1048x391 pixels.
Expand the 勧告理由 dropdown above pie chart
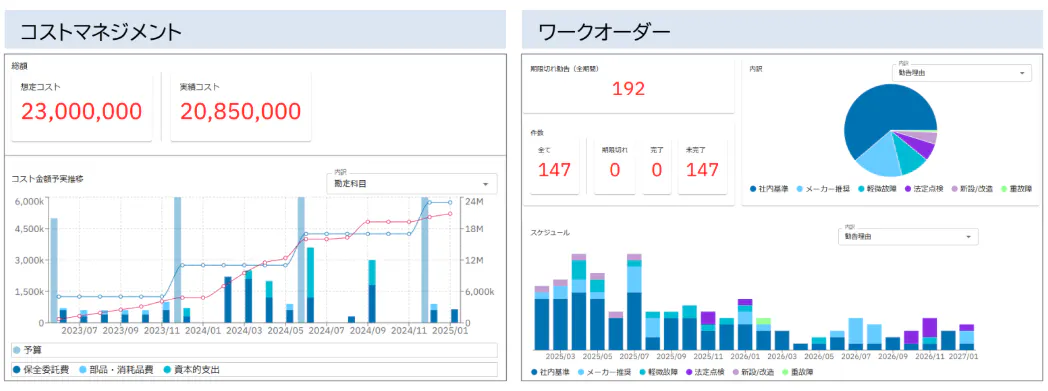coord(961,73)
